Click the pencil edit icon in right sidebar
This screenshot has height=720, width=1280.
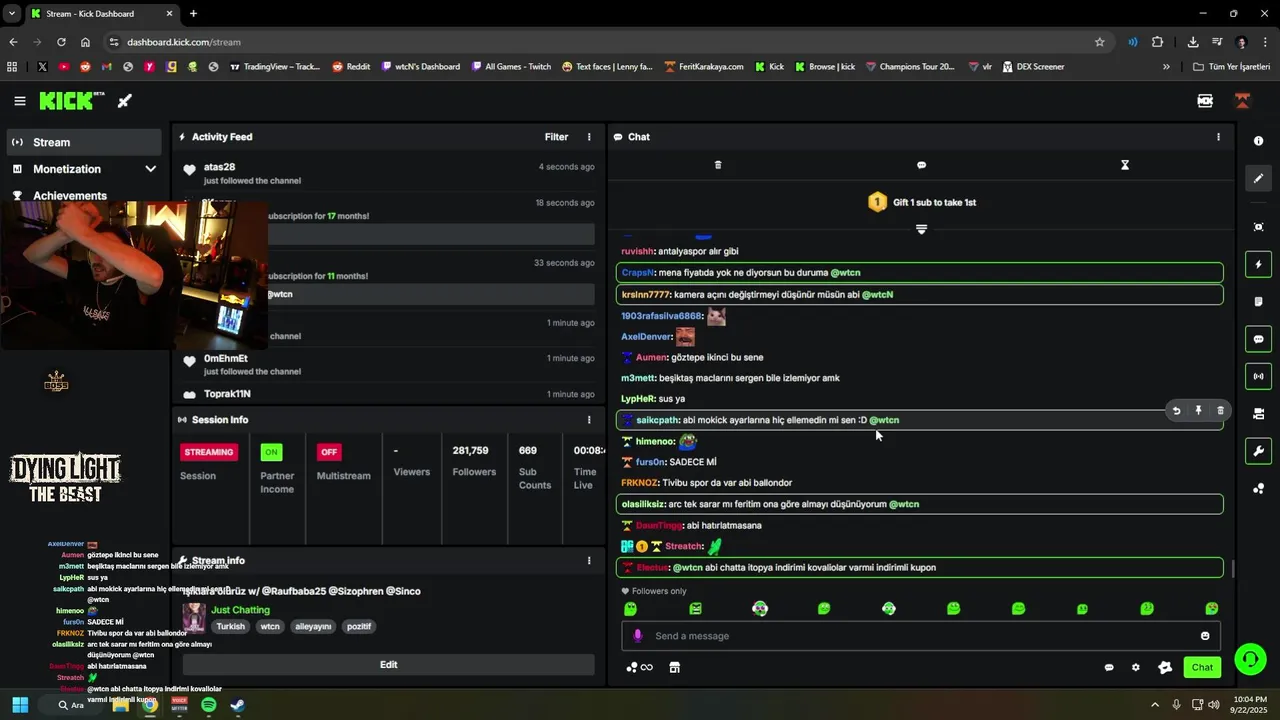coord(1258,178)
